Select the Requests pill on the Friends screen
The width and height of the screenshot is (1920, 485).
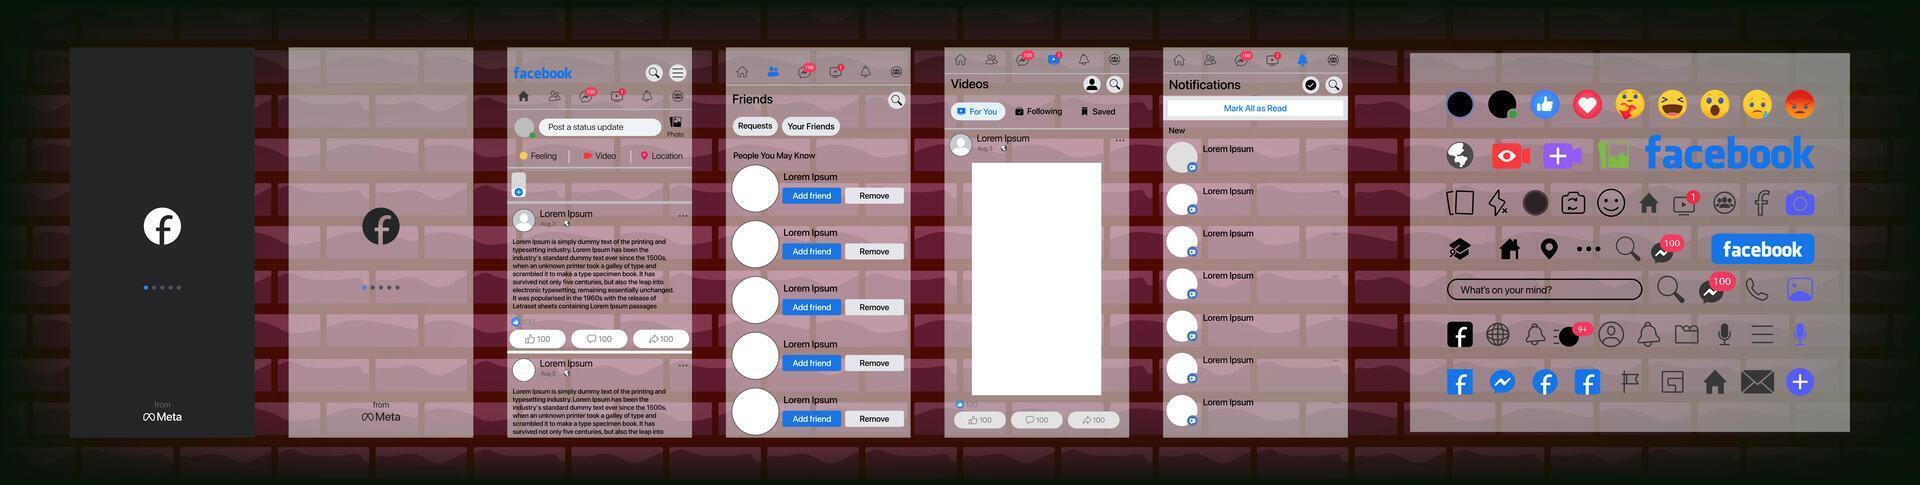(x=755, y=126)
